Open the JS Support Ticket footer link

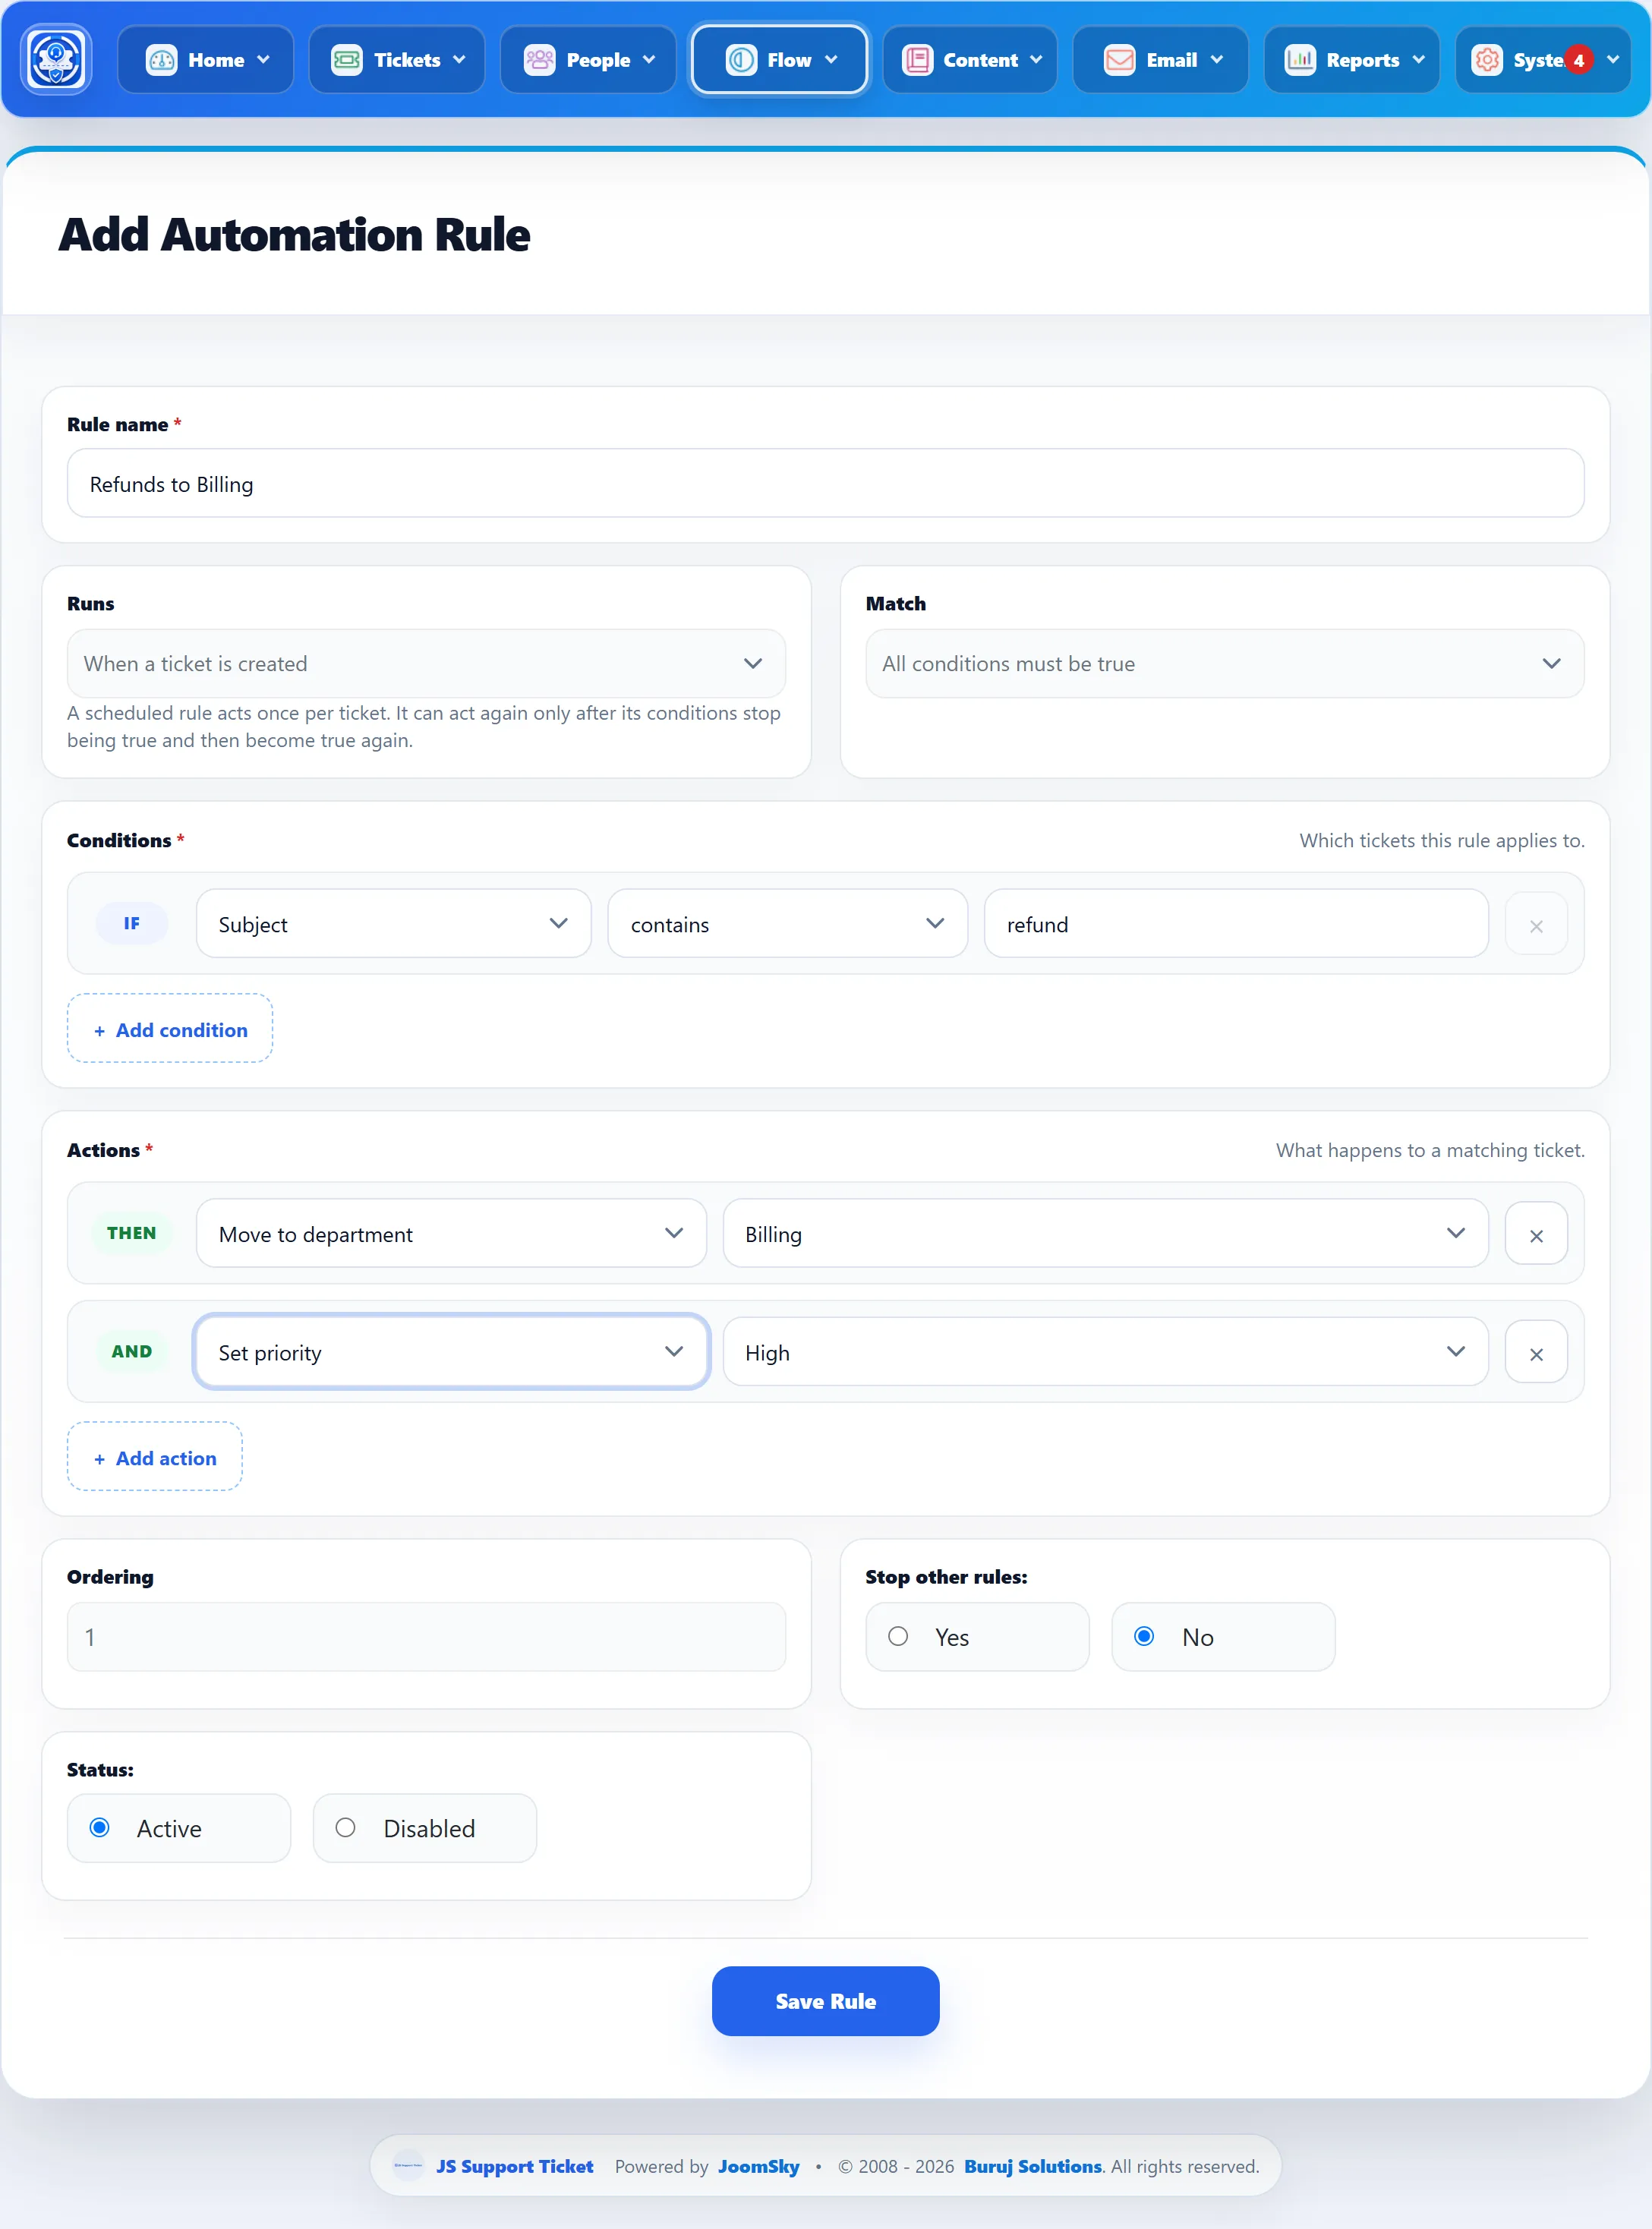coord(514,2166)
